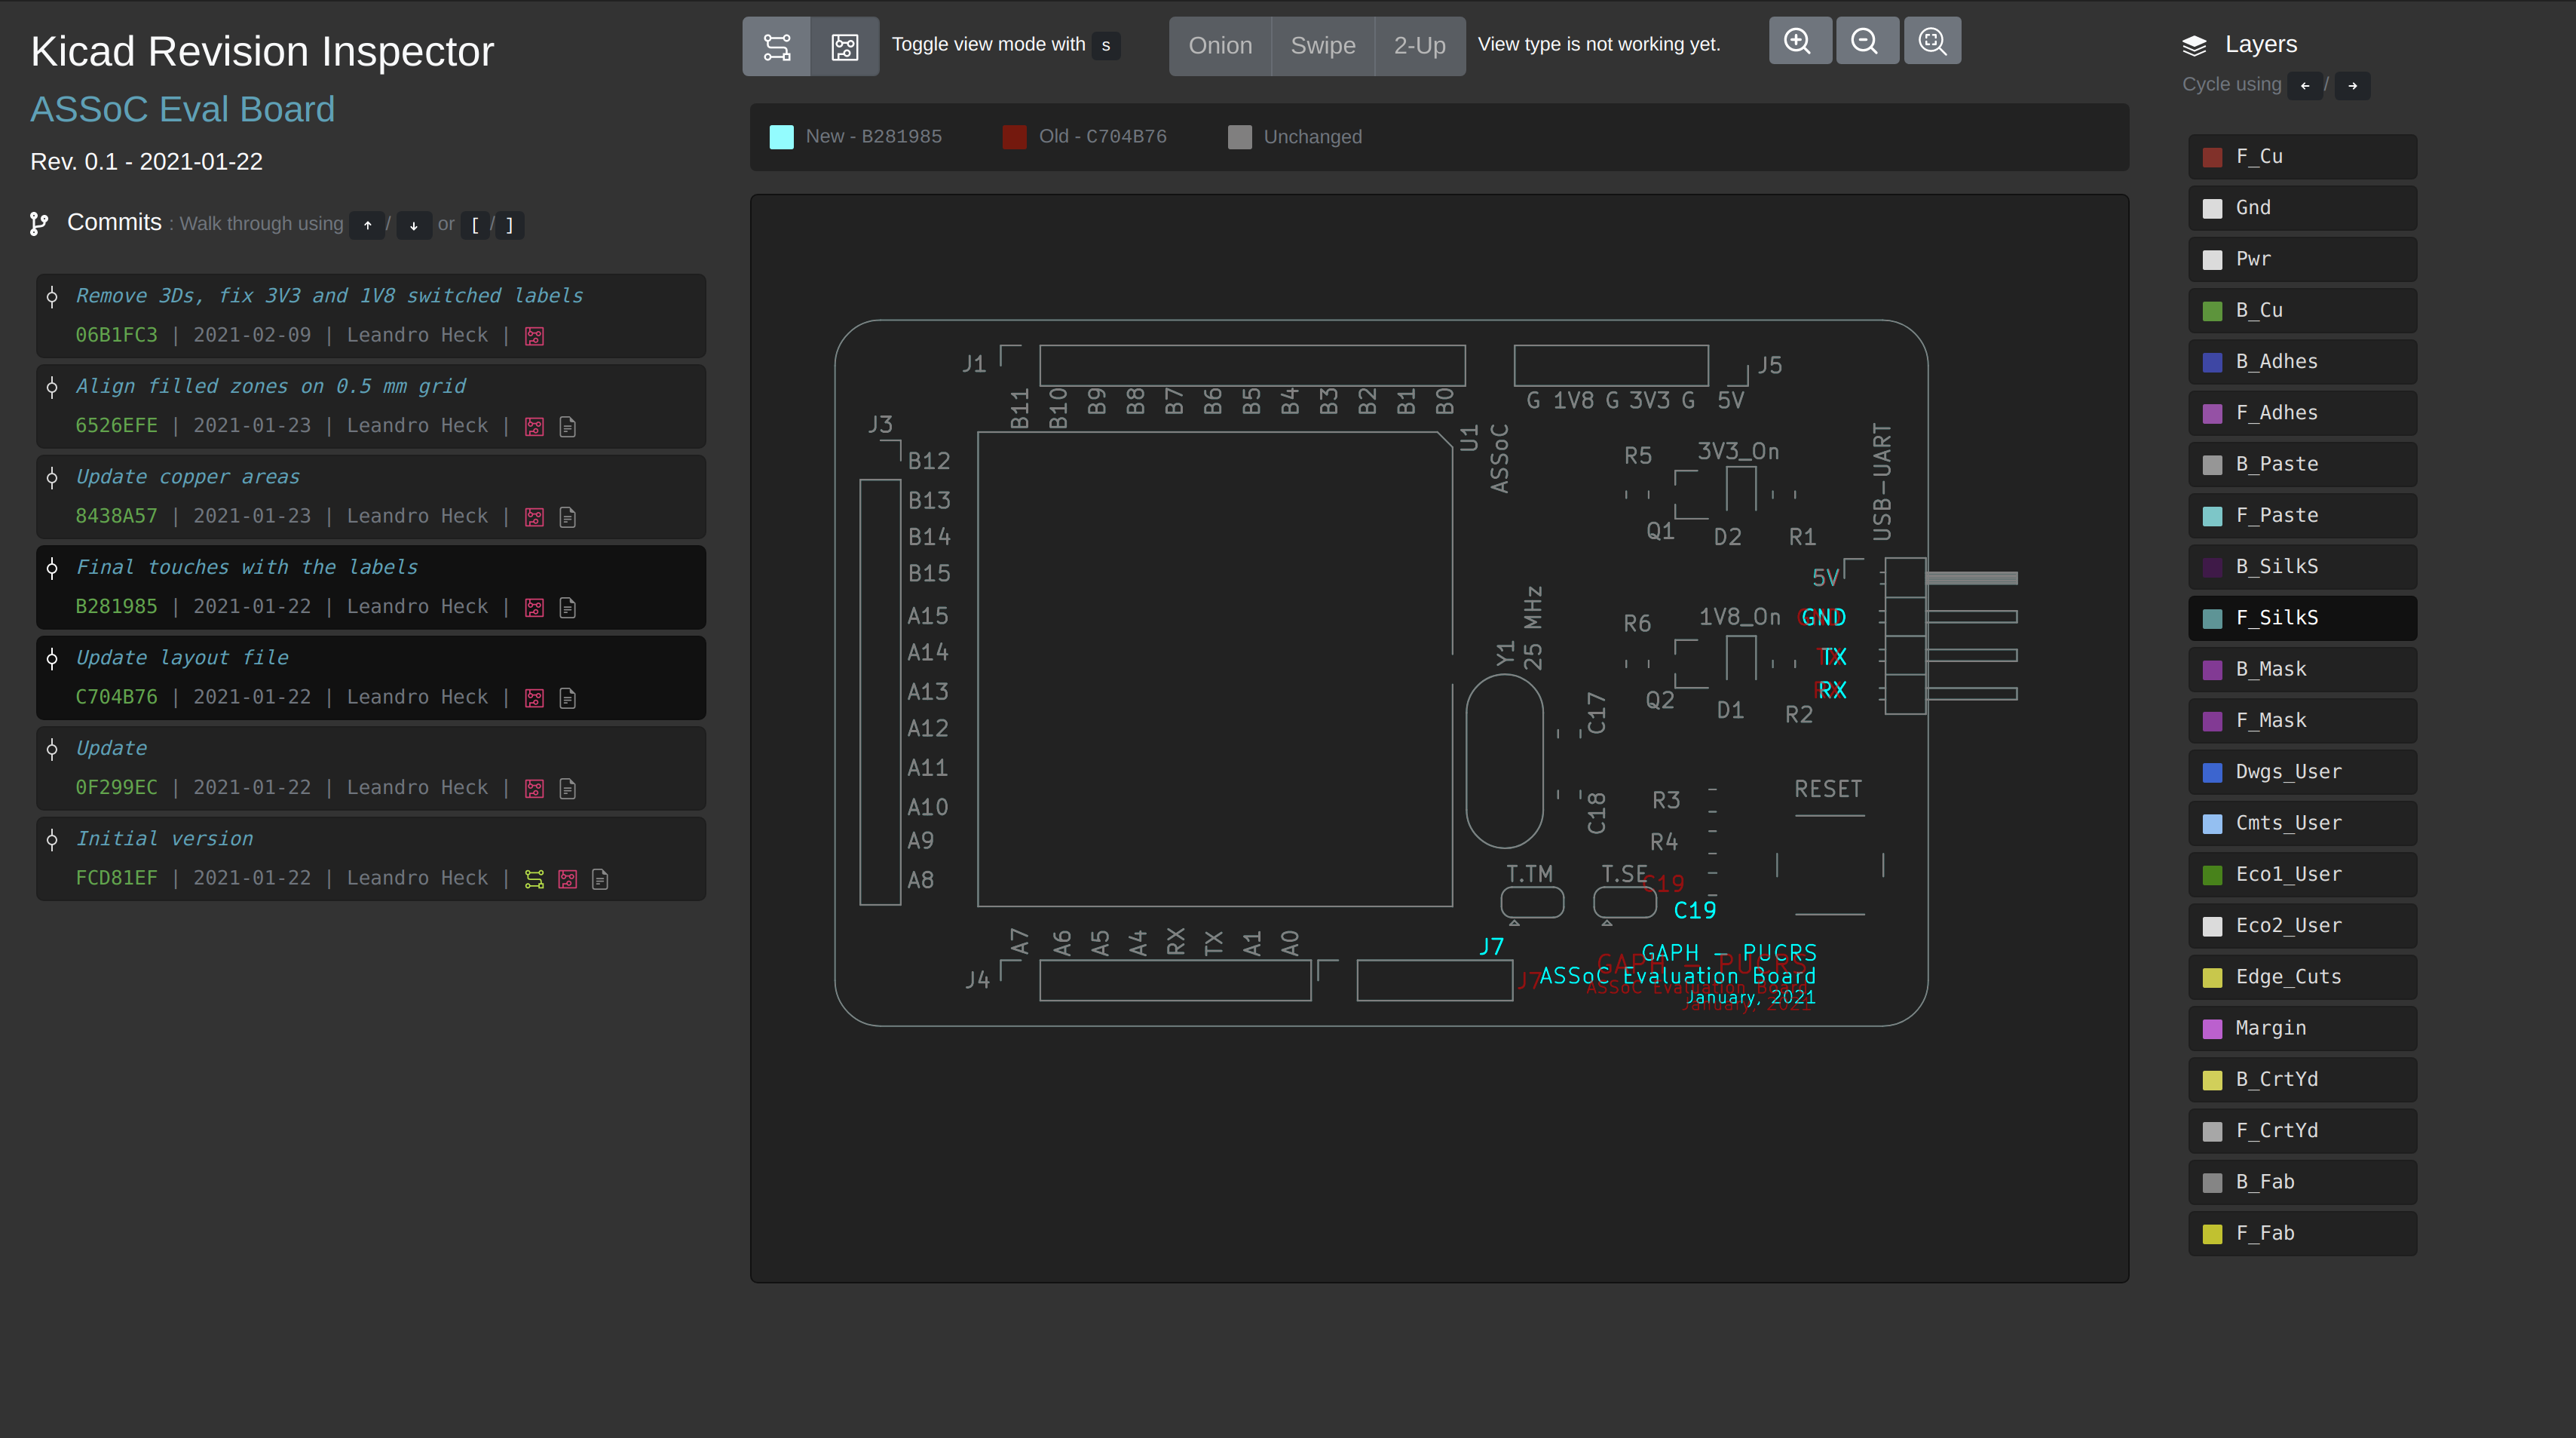Click schematic icon on Initial version commit
This screenshot has height=1438, width=2576.
(x=534, y=879)
